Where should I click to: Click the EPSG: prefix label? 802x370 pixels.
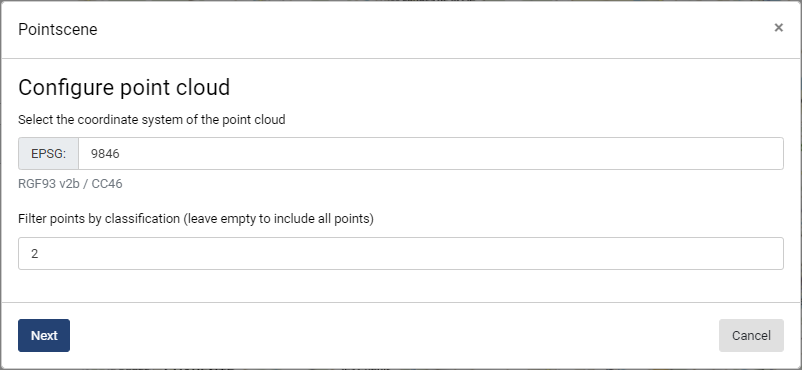click(49, 154)
